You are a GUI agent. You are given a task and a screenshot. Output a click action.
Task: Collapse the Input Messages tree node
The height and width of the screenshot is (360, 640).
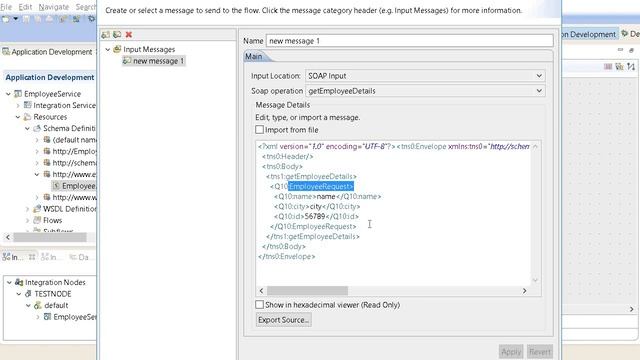(108, 49)
